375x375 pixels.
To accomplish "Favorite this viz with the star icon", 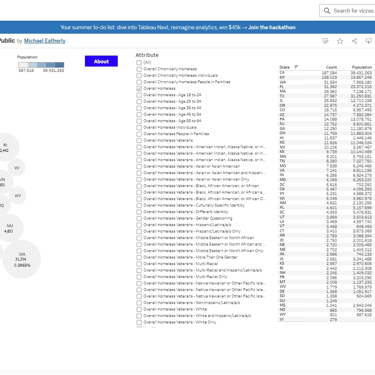I will (x=340, y=41).
